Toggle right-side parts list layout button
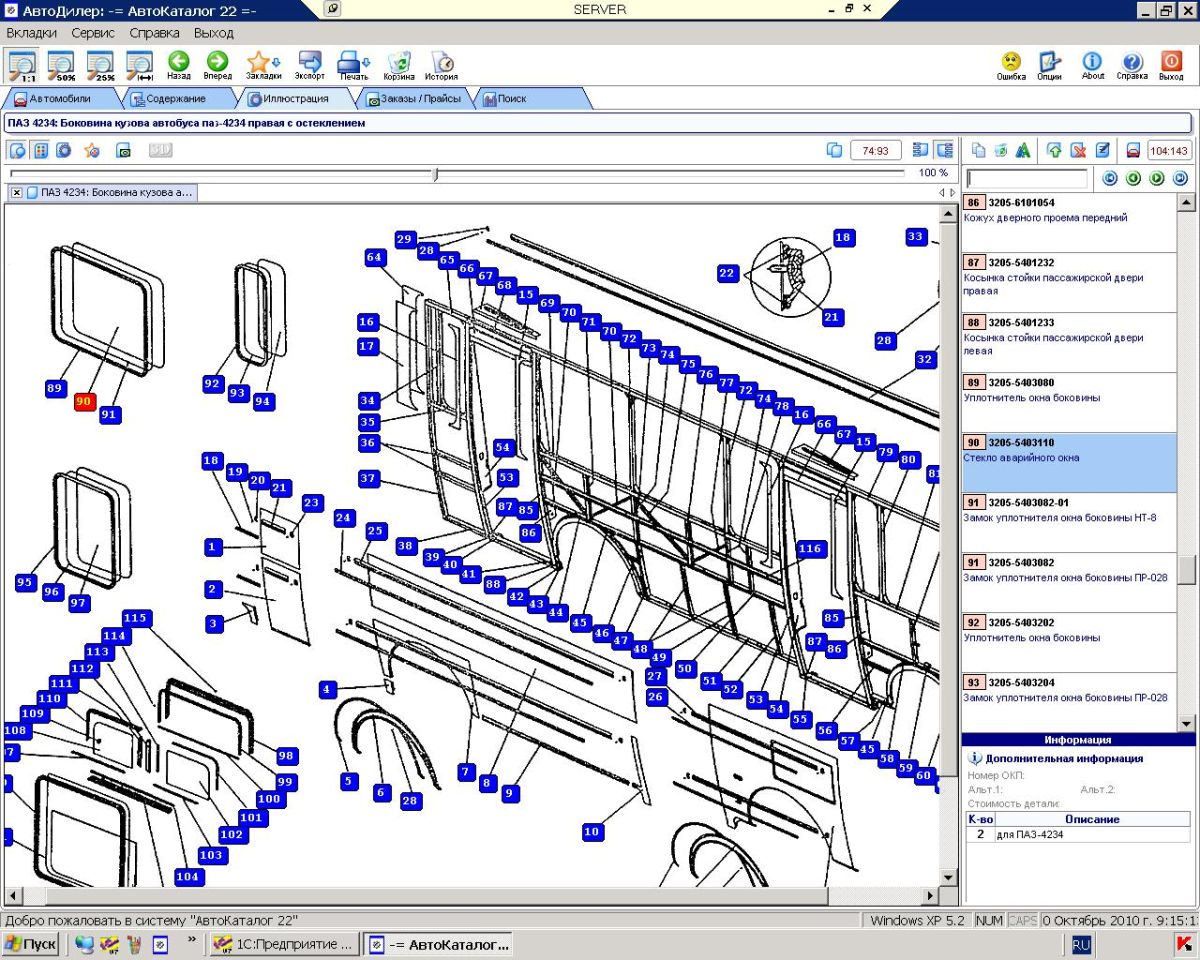Screen dimensions: 1200x960 [944, 150]
